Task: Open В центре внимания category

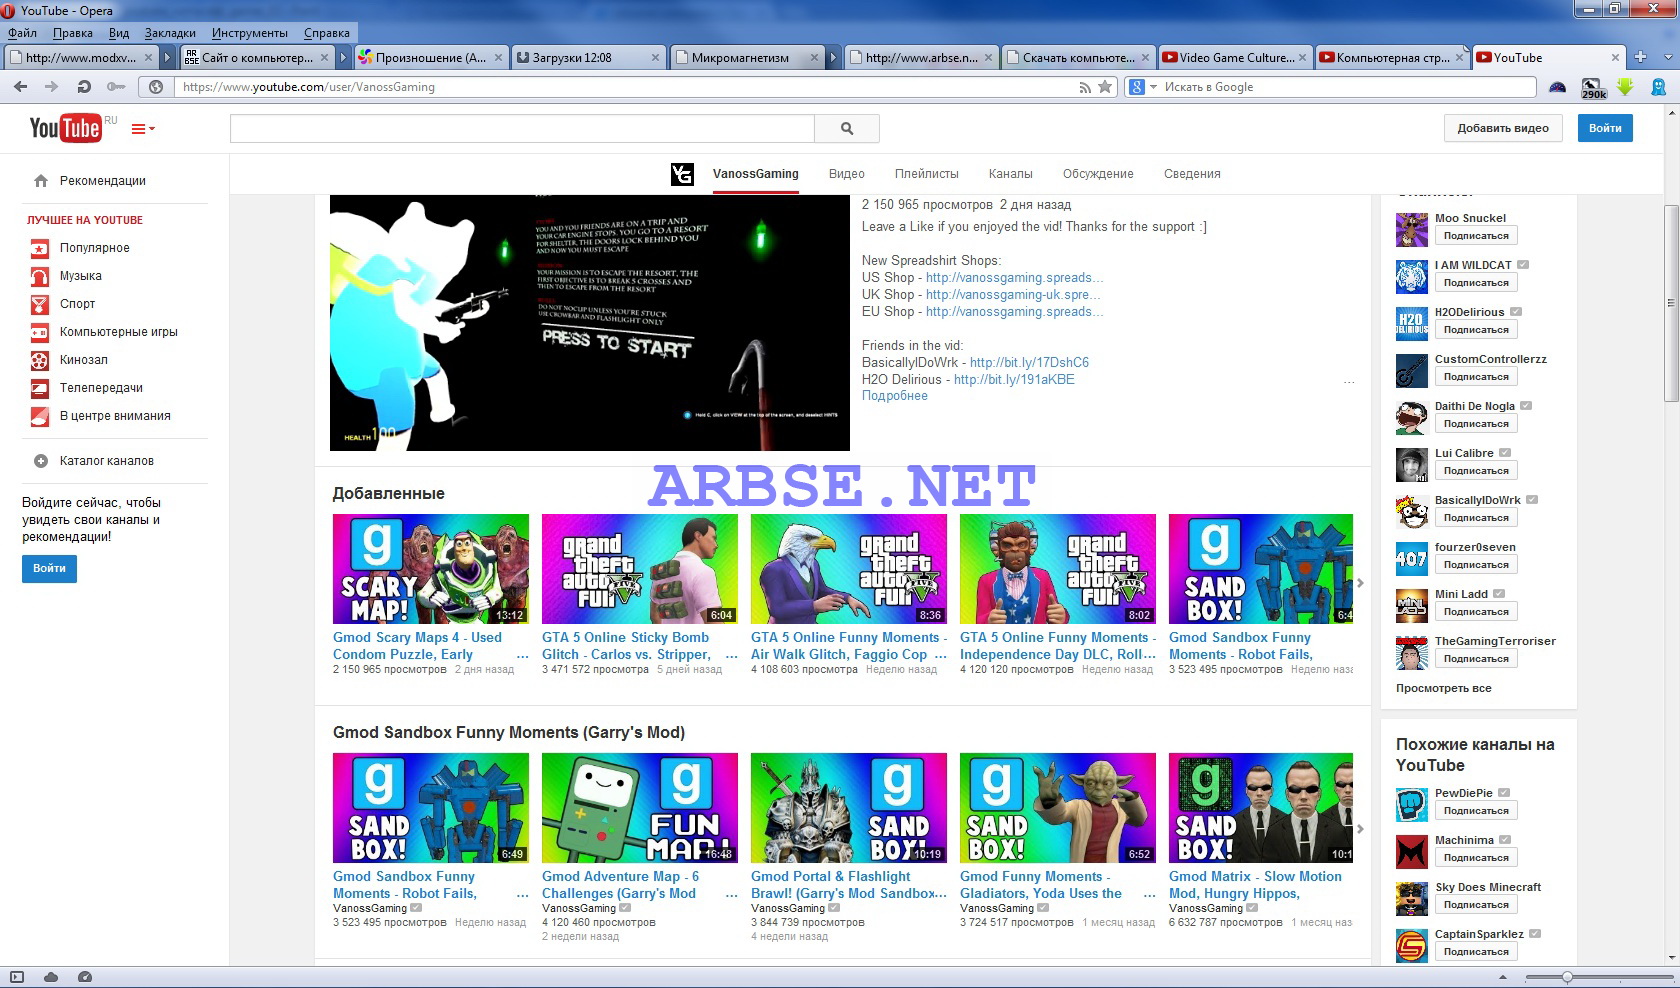Action: (115, 416)
